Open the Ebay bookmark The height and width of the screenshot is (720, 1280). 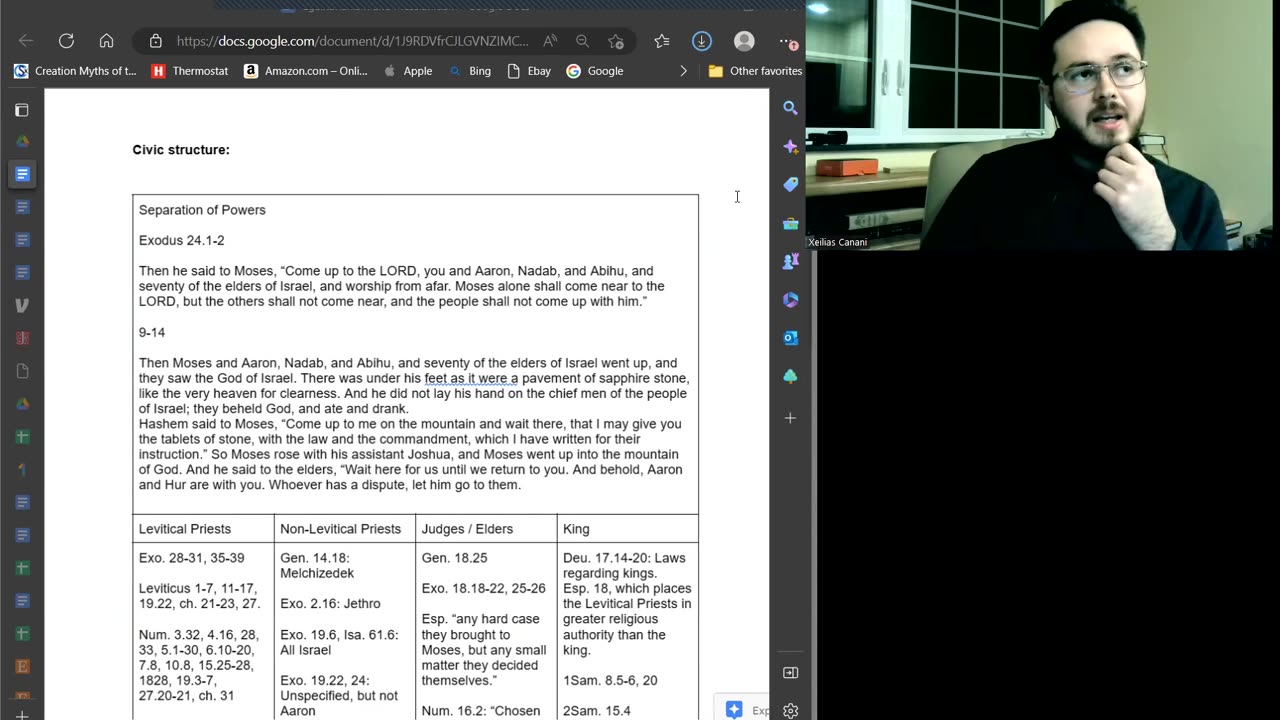(530, 71)
